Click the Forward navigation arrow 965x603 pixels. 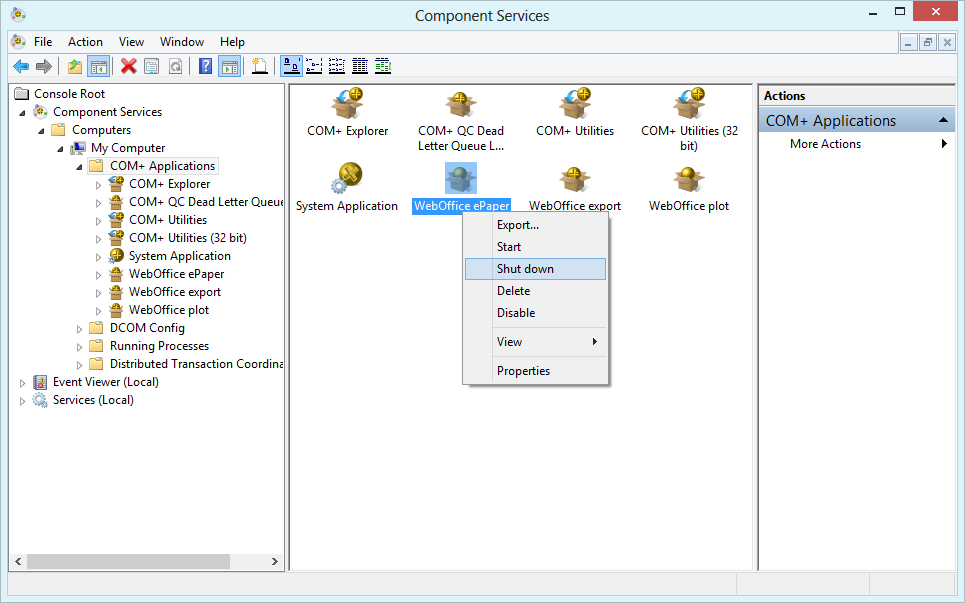(x=45, y=66)
